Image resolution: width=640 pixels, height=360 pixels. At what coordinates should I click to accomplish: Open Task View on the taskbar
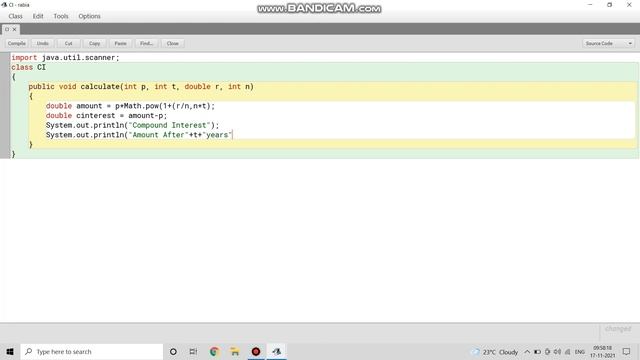tap(193, 351)
